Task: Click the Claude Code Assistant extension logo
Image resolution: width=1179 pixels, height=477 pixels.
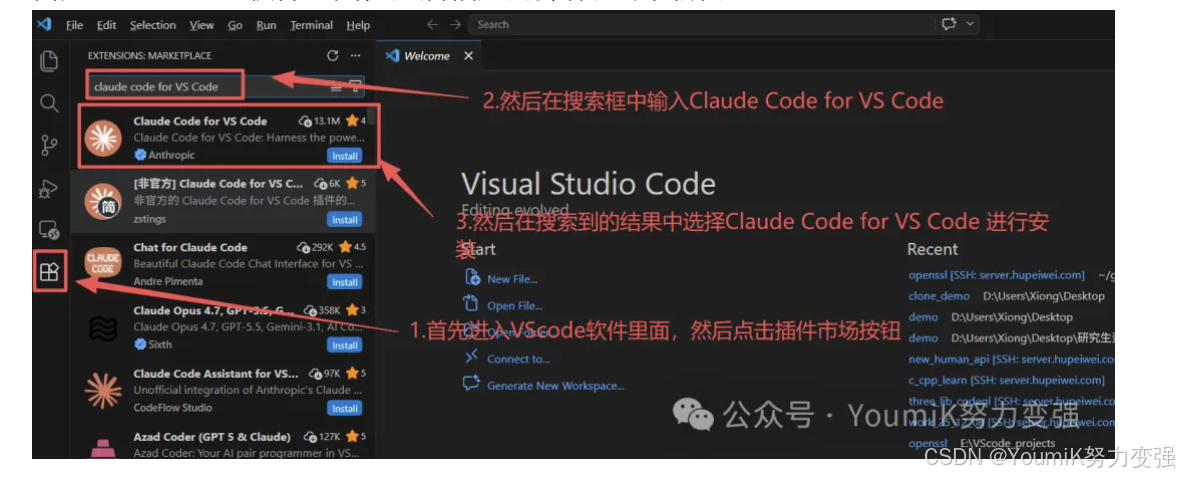Action: pos(103,391)
